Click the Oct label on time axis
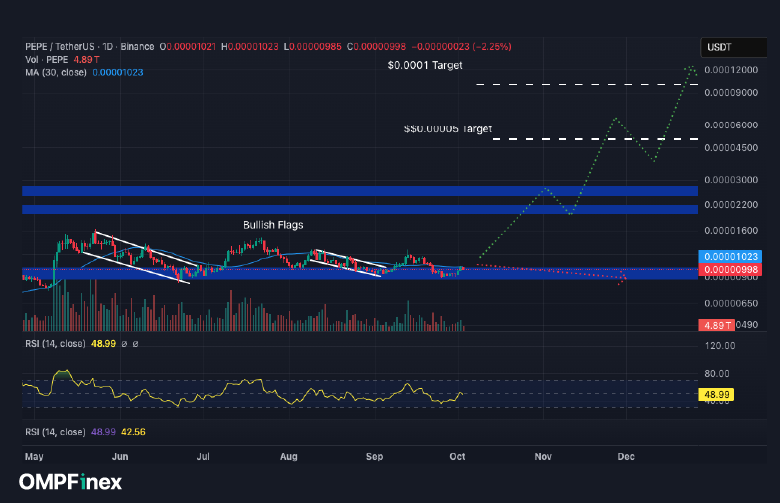The height and width of the screenshot is (503, 780). coord(459,456)
